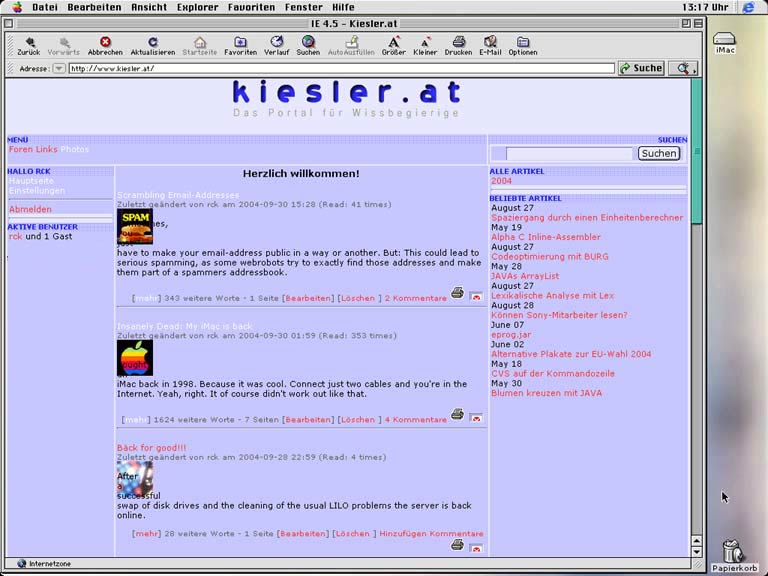This screenshot has height=576, width=768.
Task: Open the Alpha C Inline-Assembler article link
Action: (545, 237)
